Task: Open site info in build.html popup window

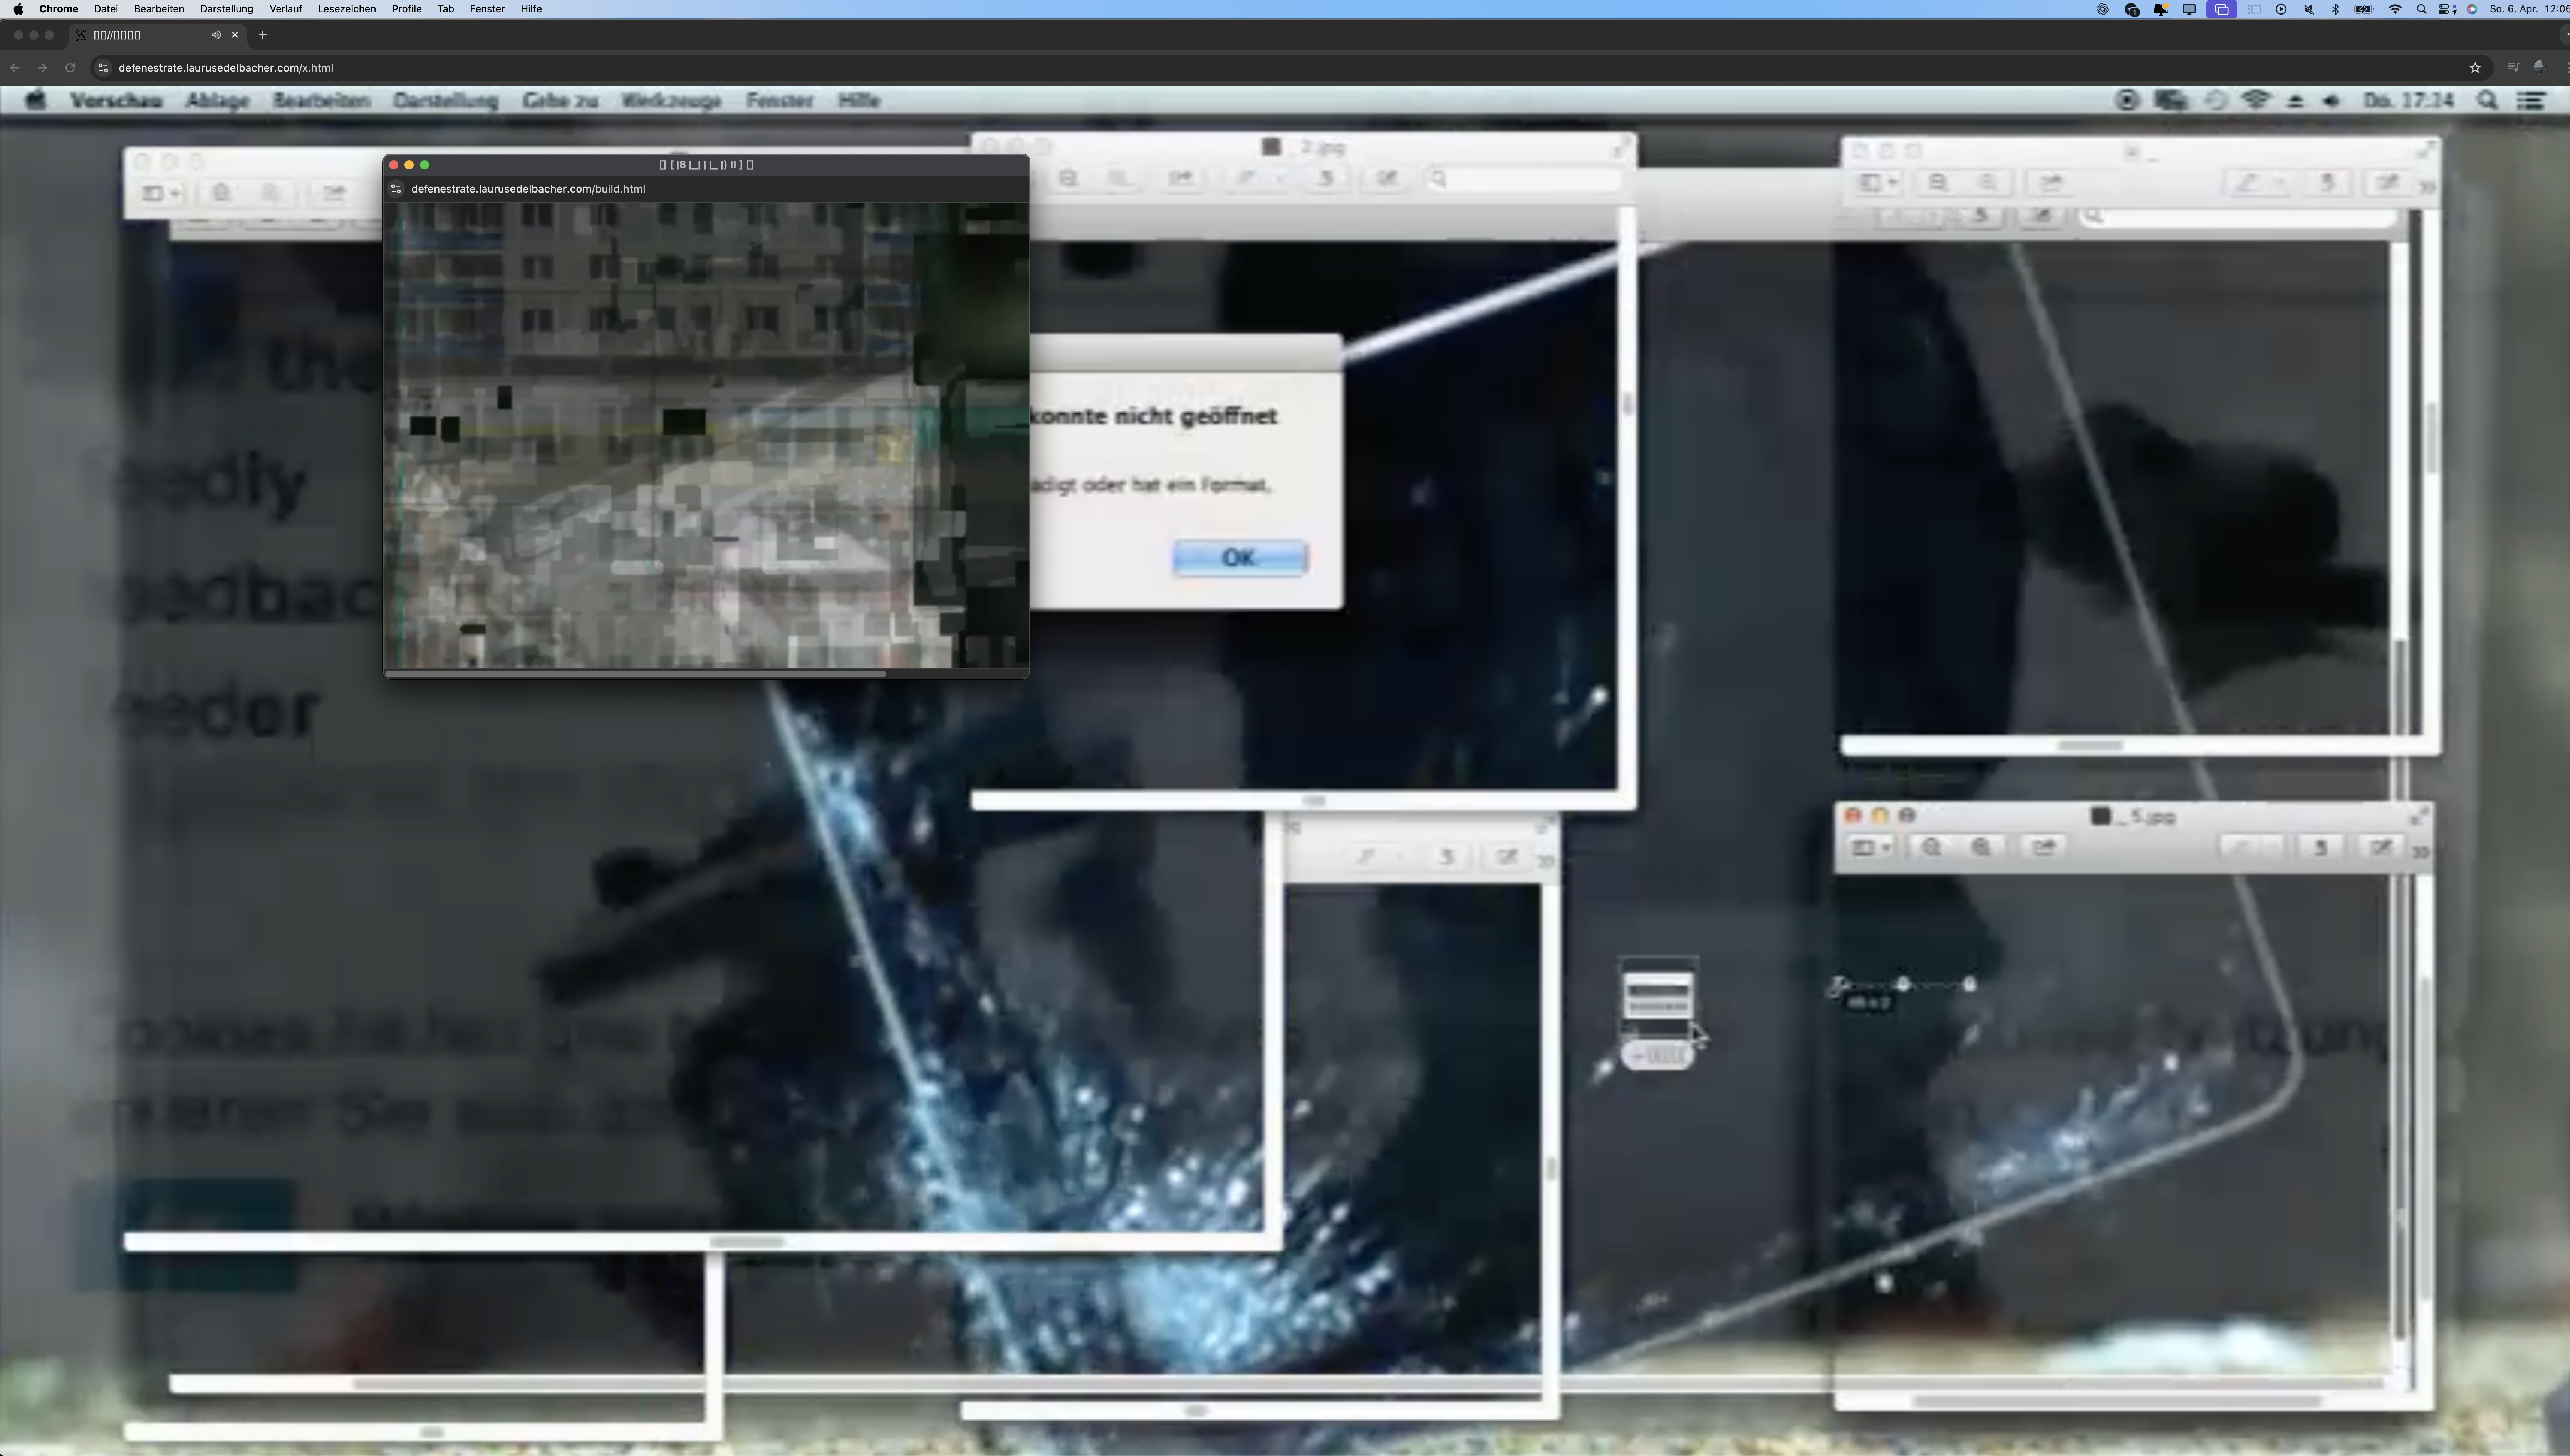Action: point(396,189)
